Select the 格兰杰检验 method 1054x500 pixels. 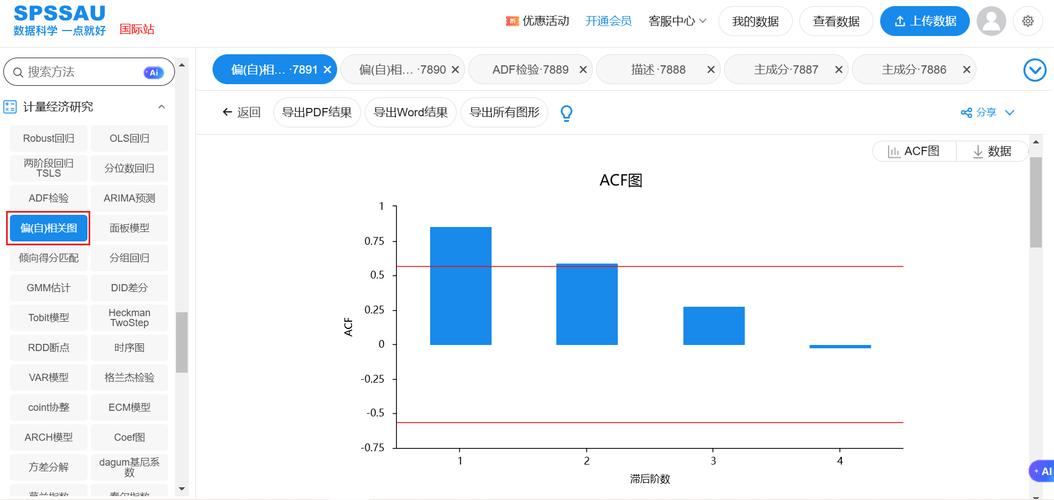(129, 377)
